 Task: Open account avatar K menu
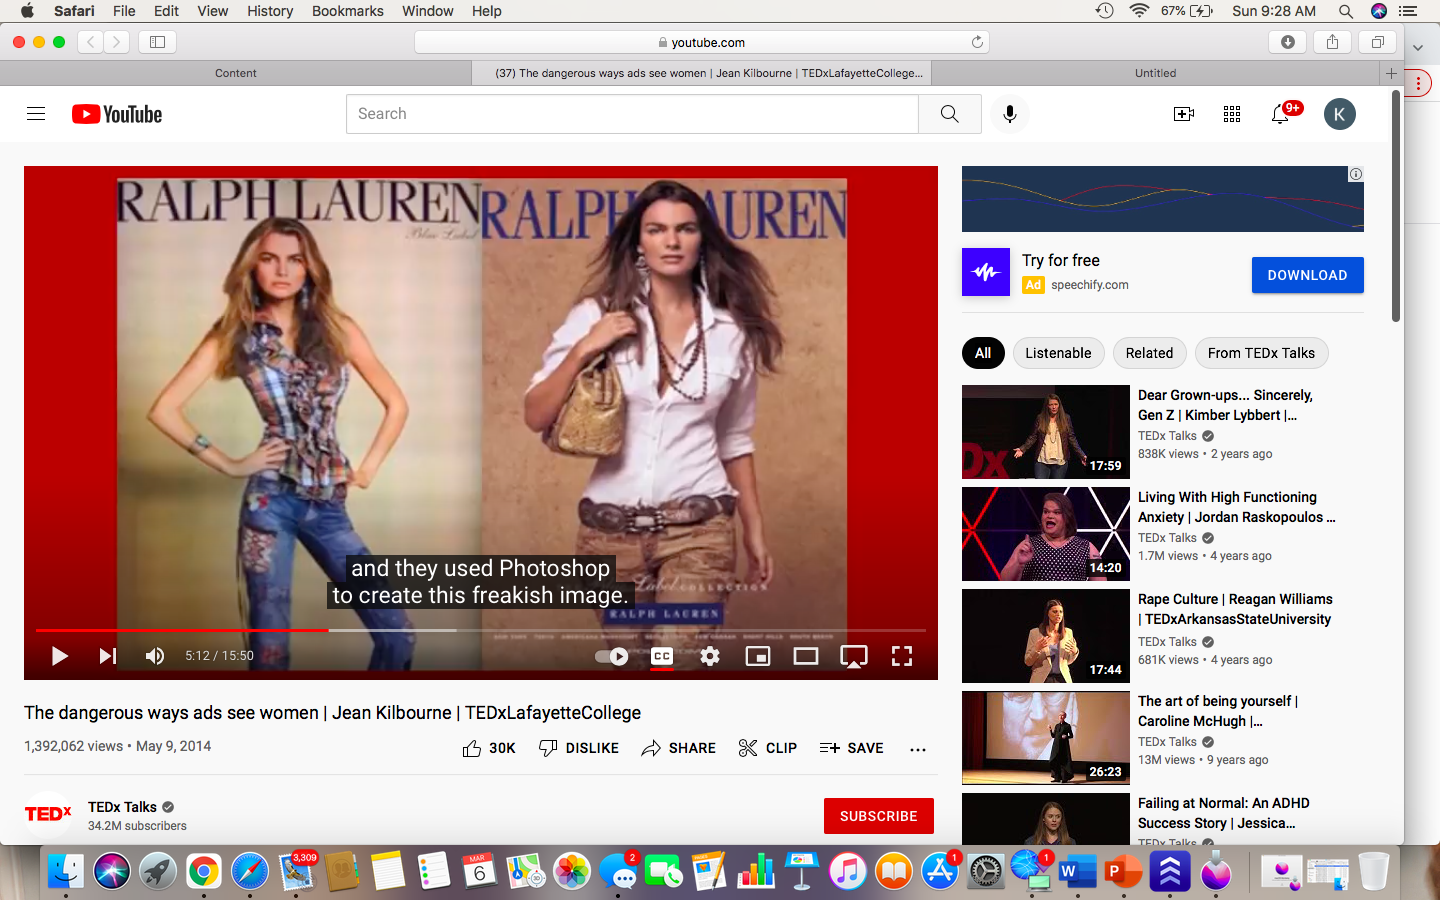[1340, 114]
